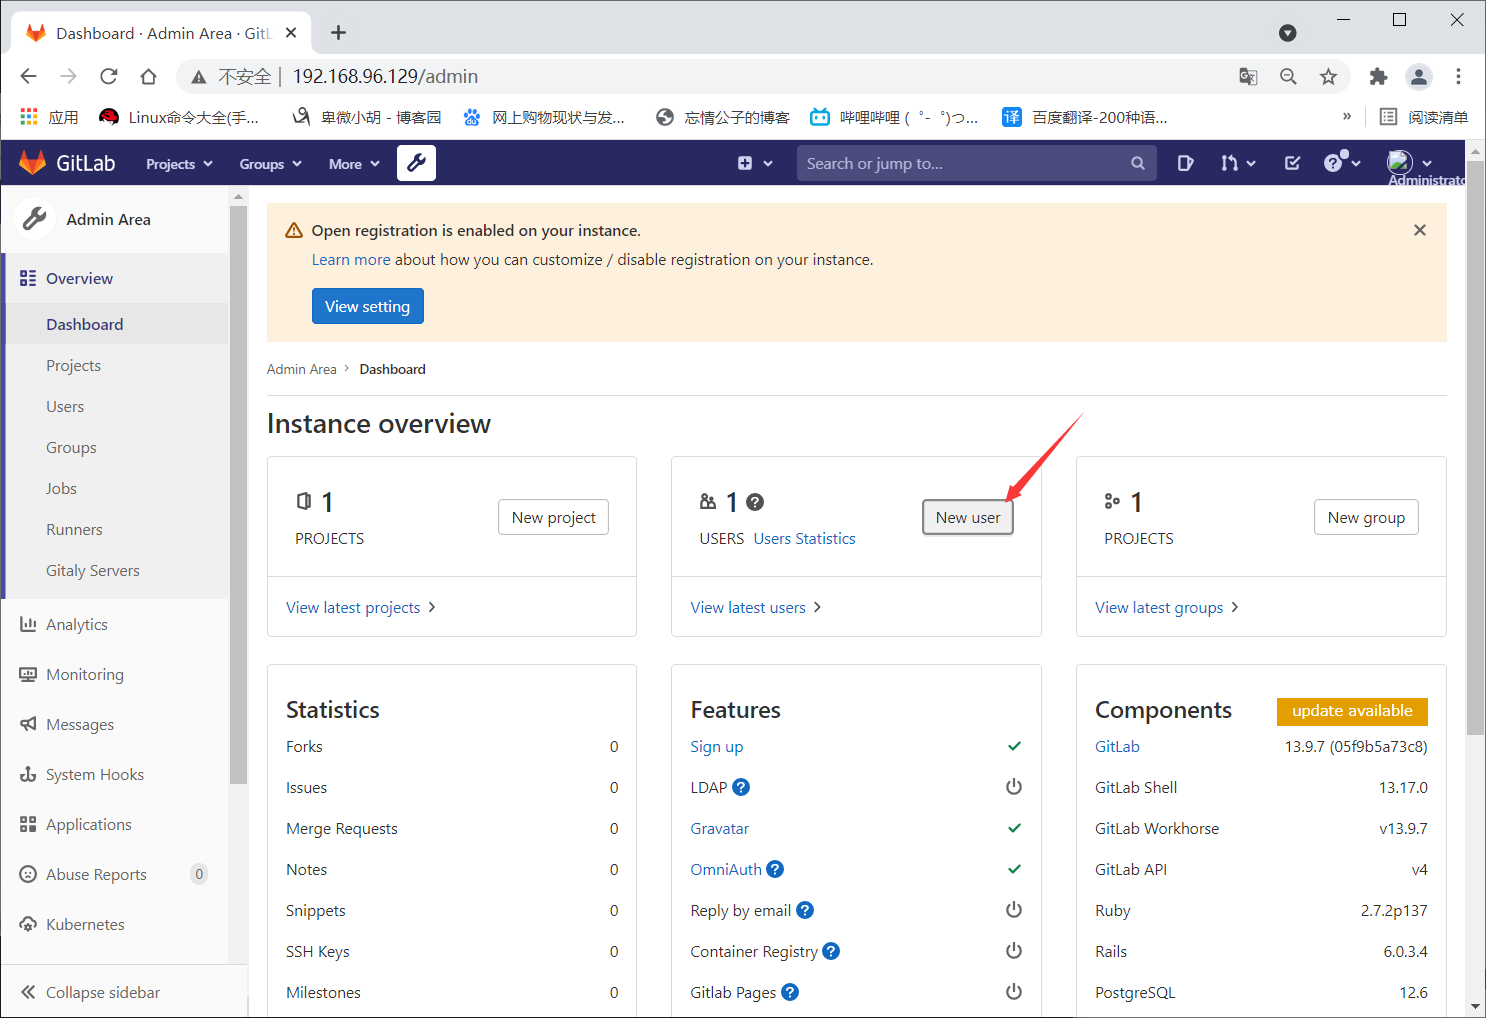Open System Hooks anchor icon in sidebar
The height and width of the screenshot is (1018, 1486).
tap(28, 774)
